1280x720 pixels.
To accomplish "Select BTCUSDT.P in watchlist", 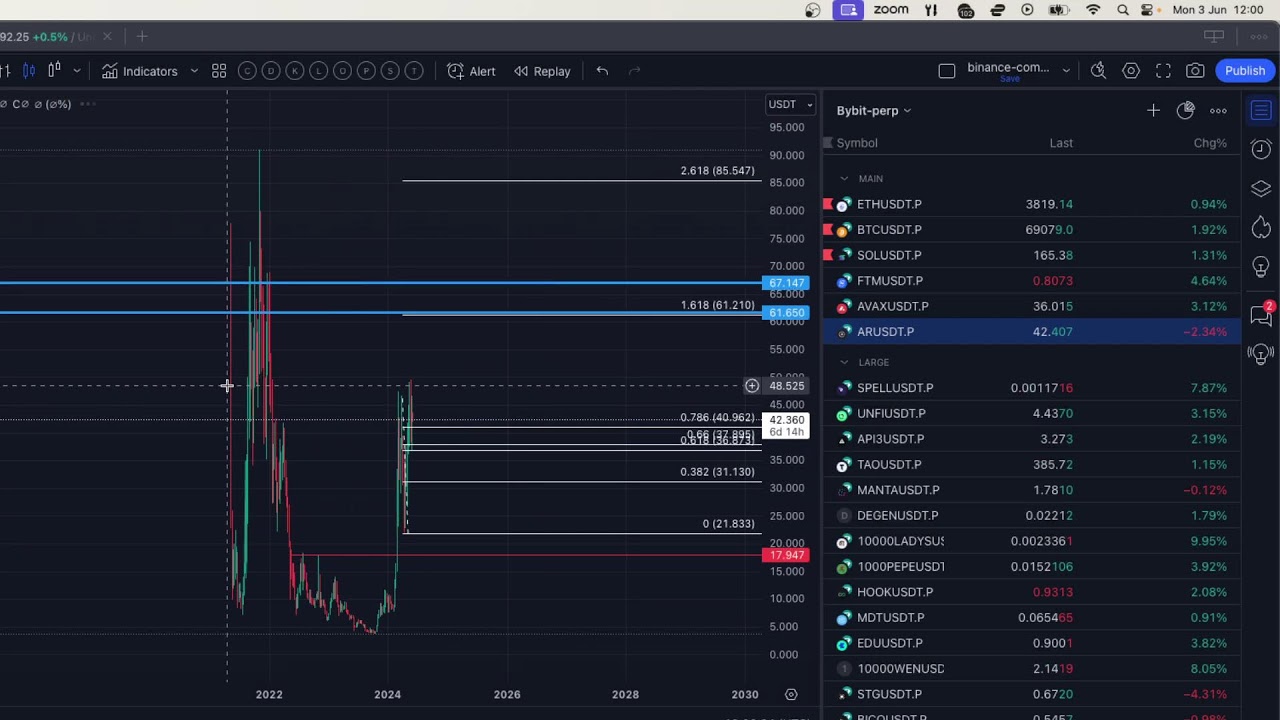I will [1032, 230].
